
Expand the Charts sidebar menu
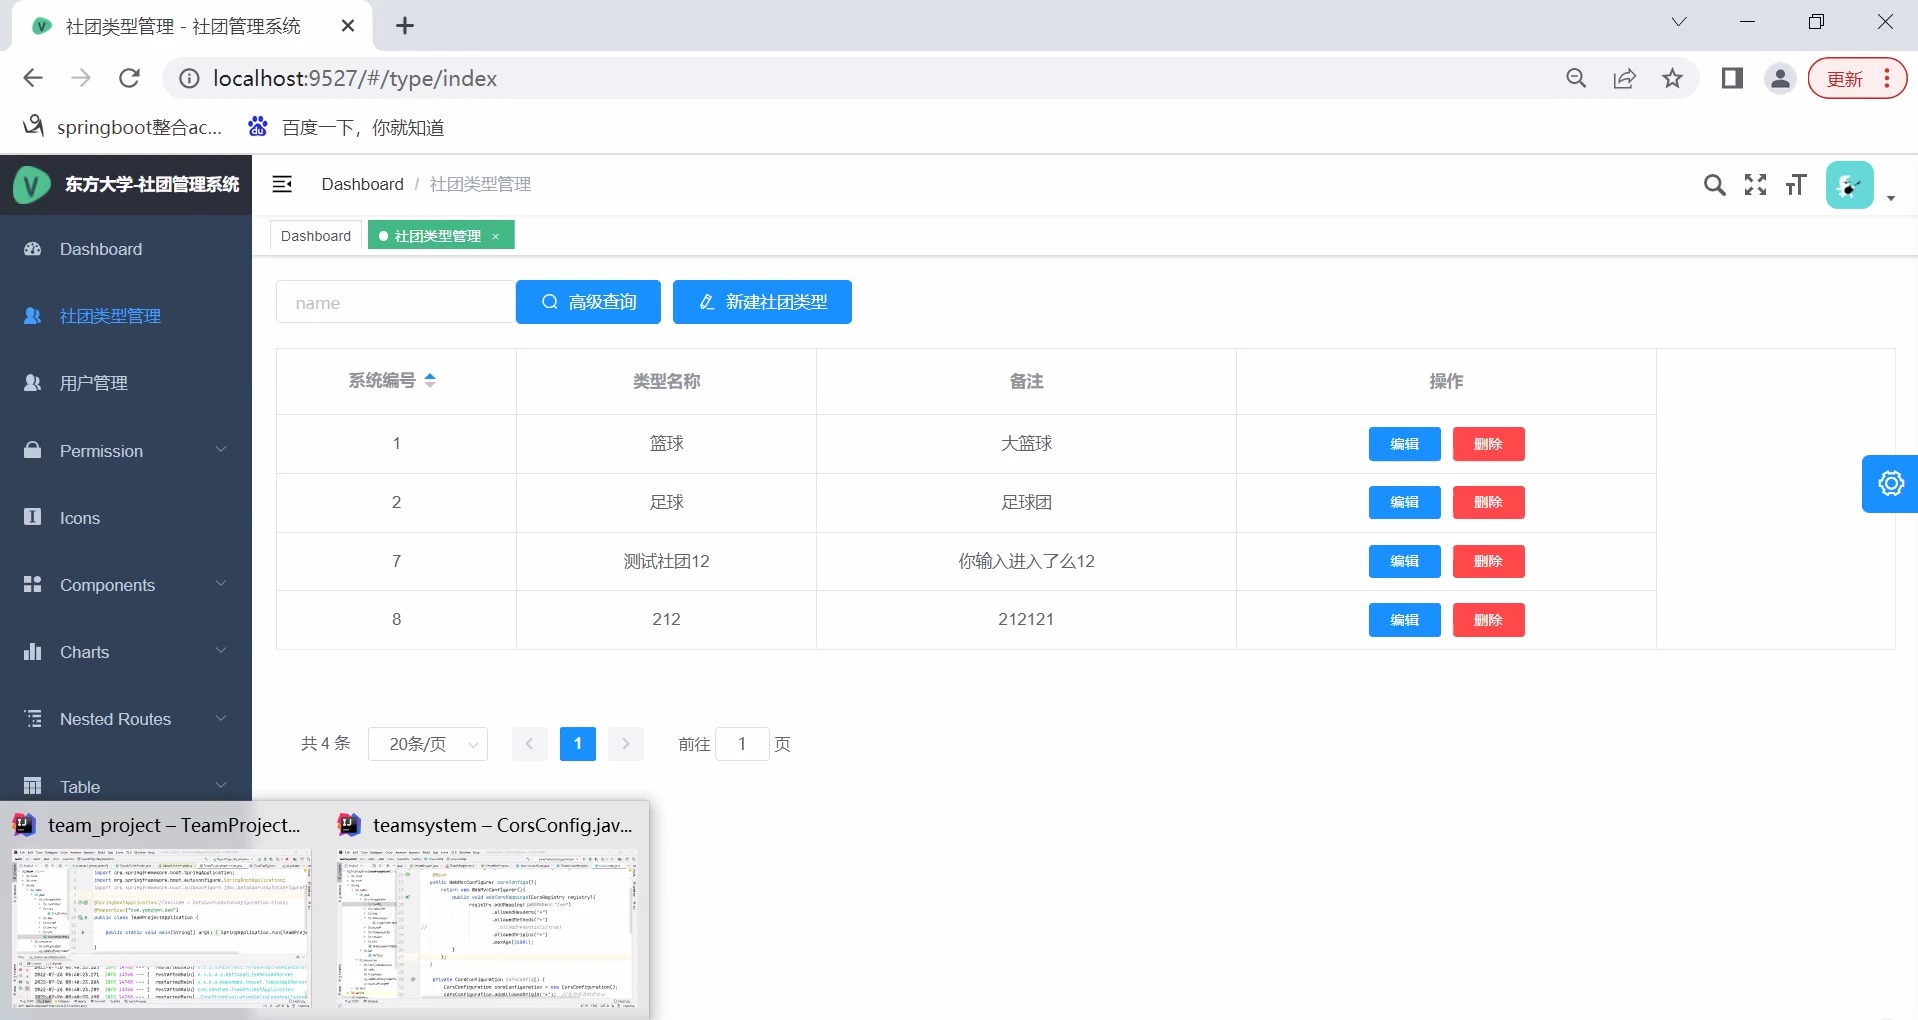[85, 652]
